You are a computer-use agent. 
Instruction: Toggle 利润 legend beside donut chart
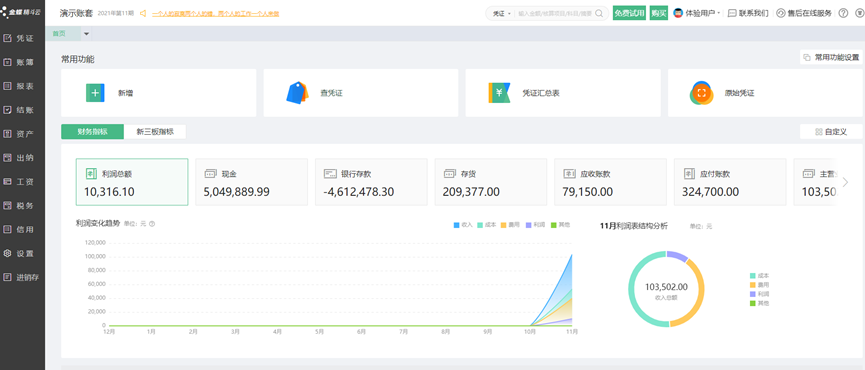tap(759, 294)
